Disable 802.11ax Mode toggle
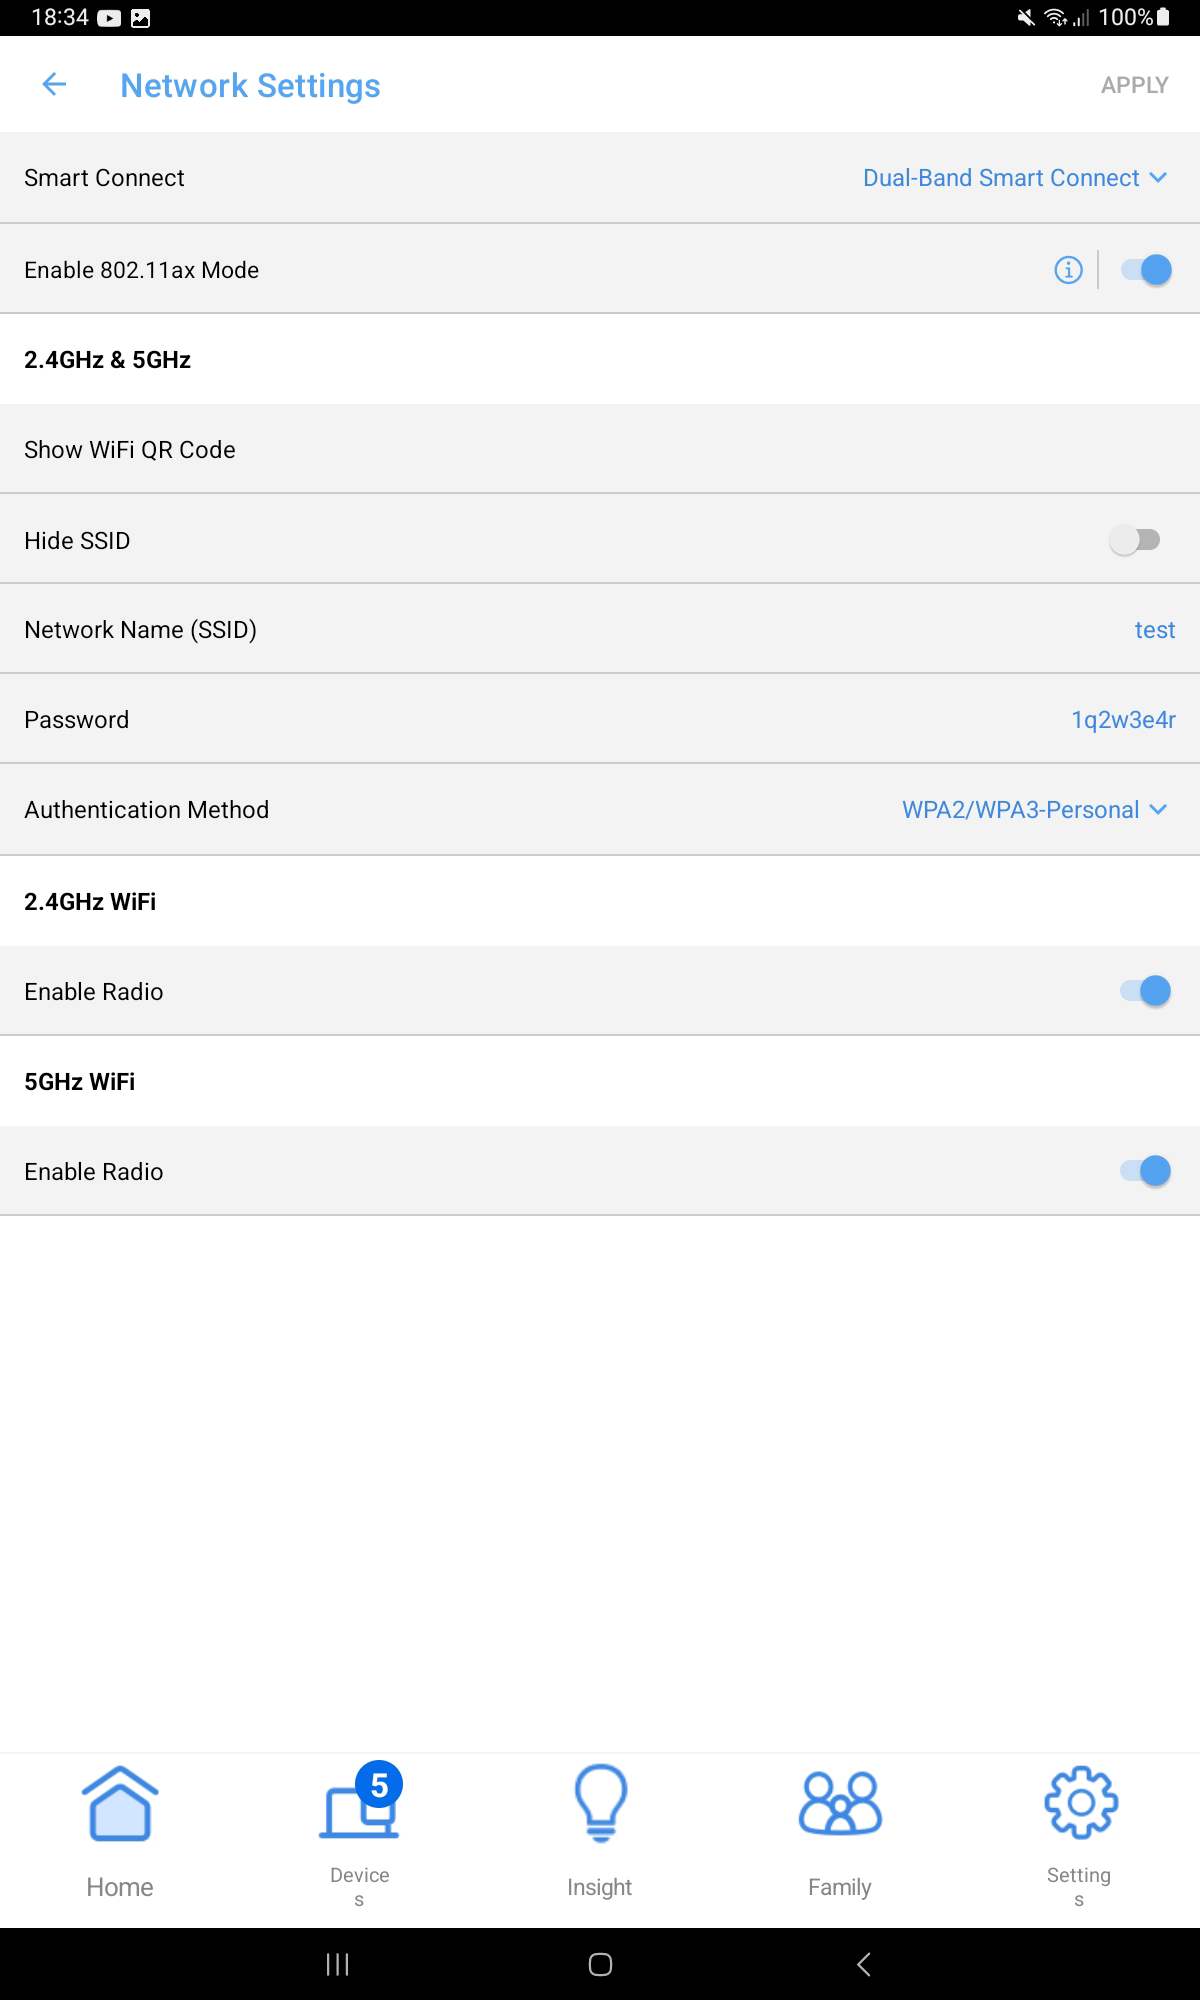 1146,270
